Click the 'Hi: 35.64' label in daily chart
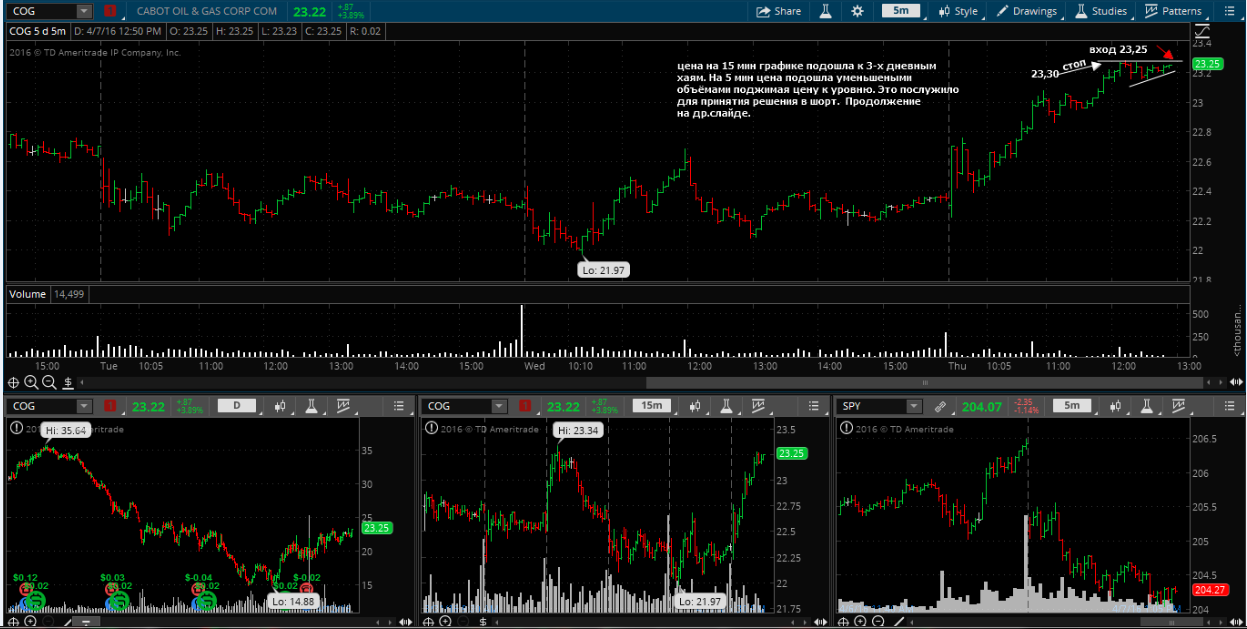Viewport: 1247px width, 629px height. coord(66,429)
